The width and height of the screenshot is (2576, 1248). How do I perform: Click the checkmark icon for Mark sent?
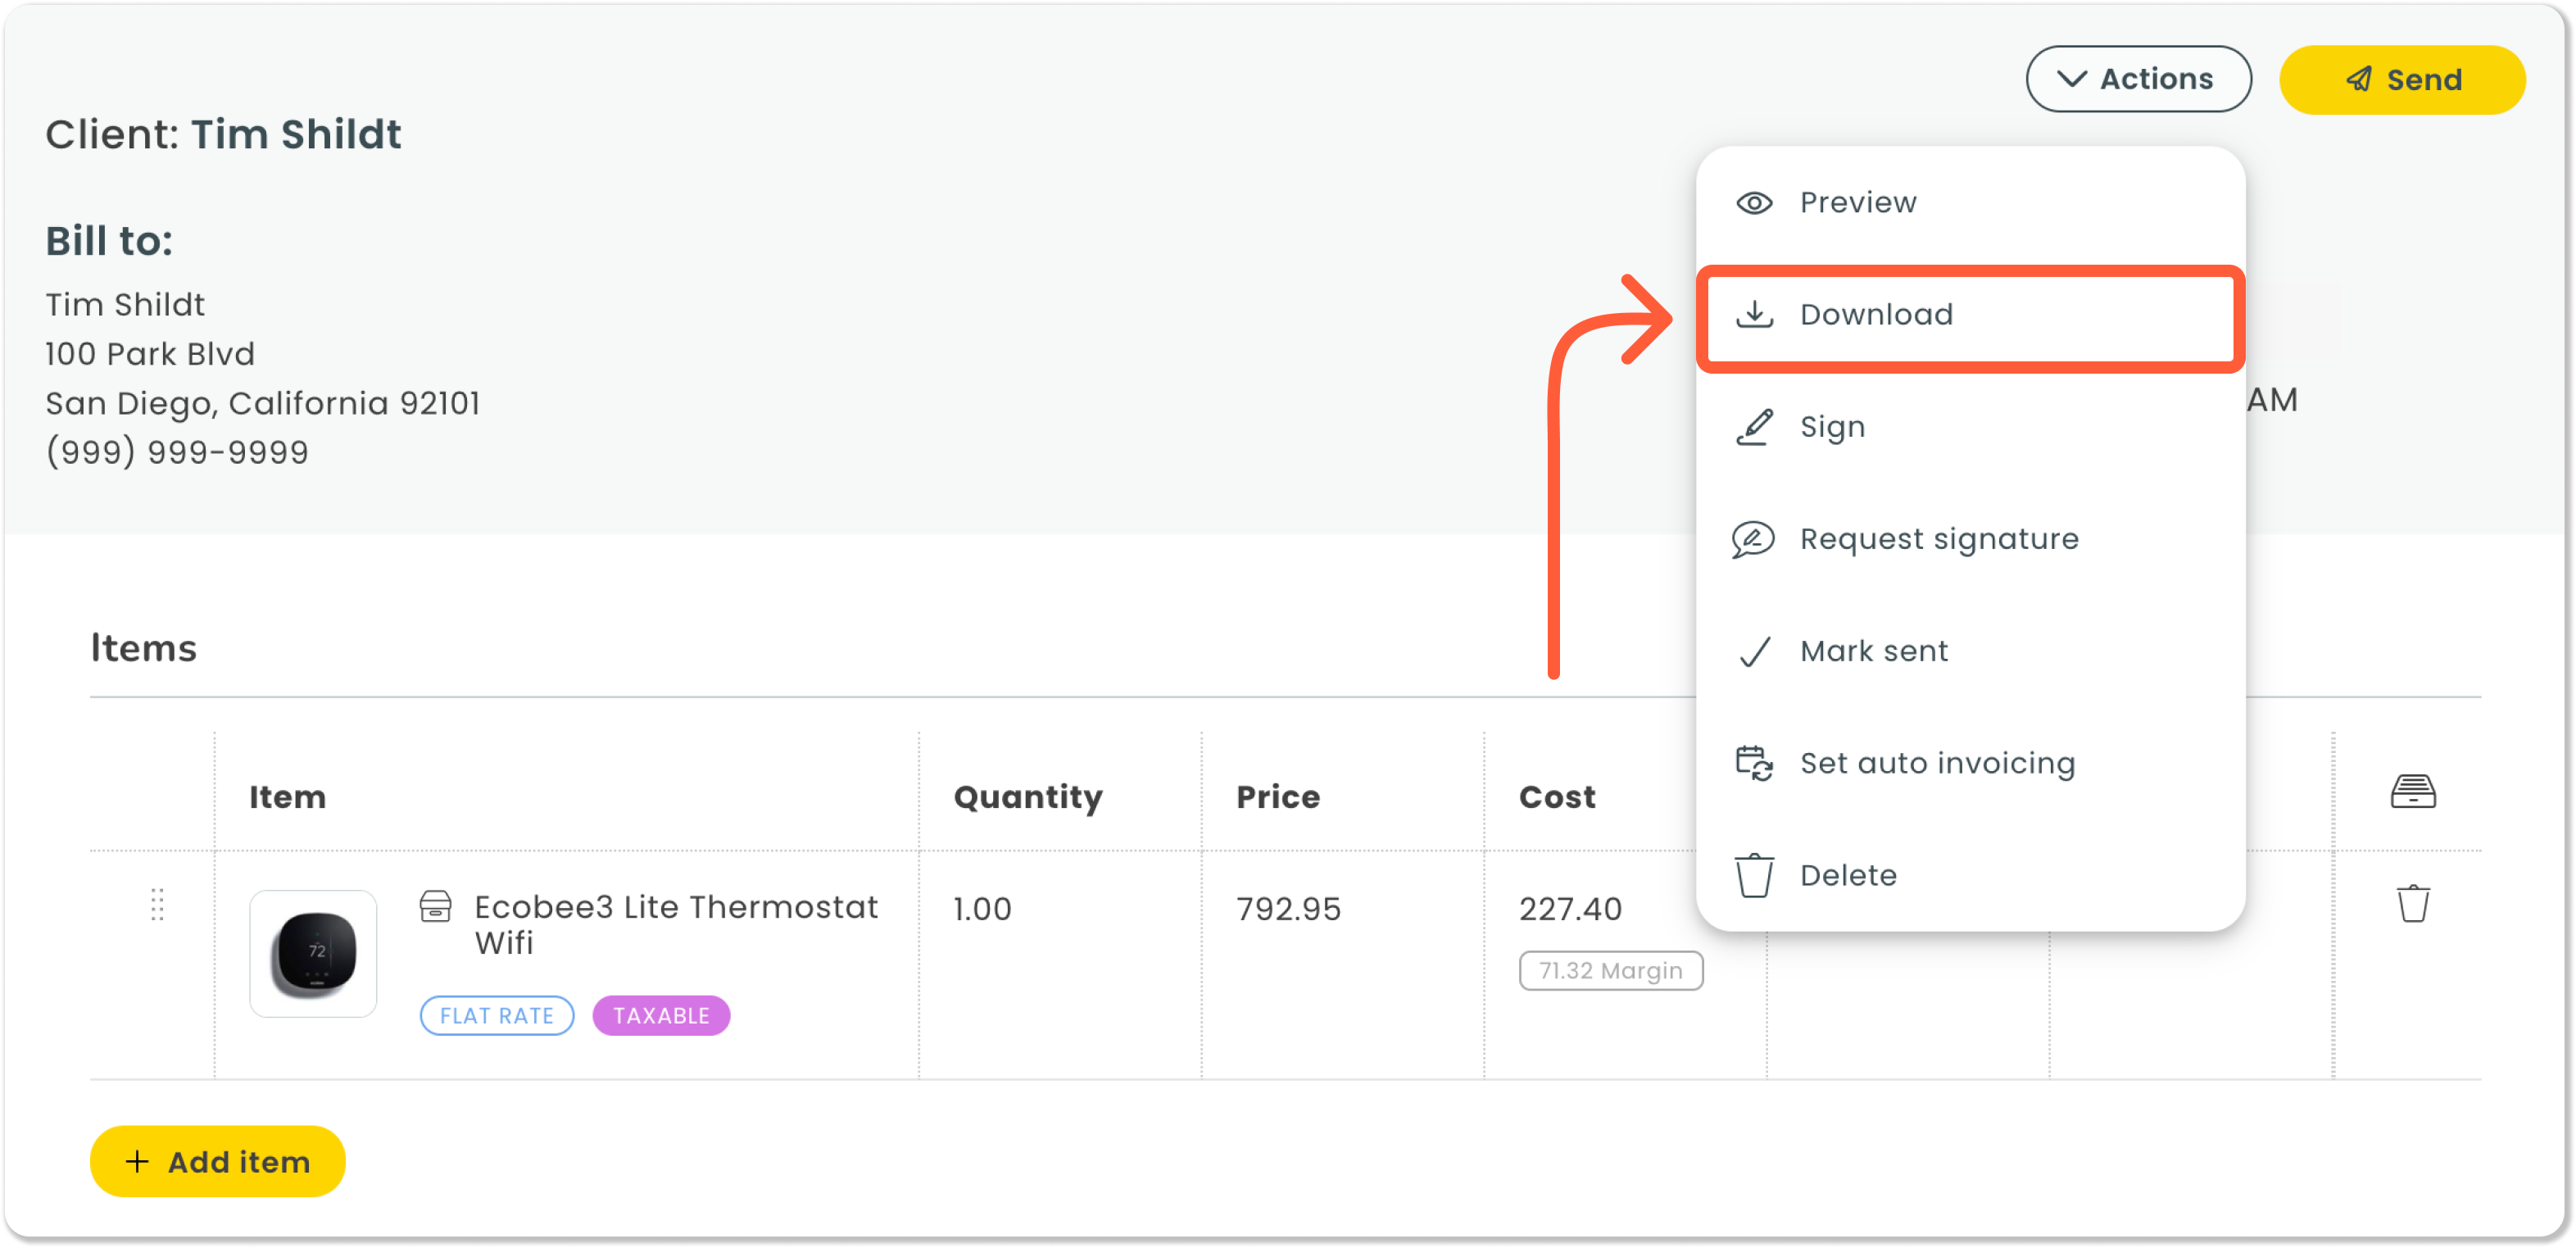1755,652
